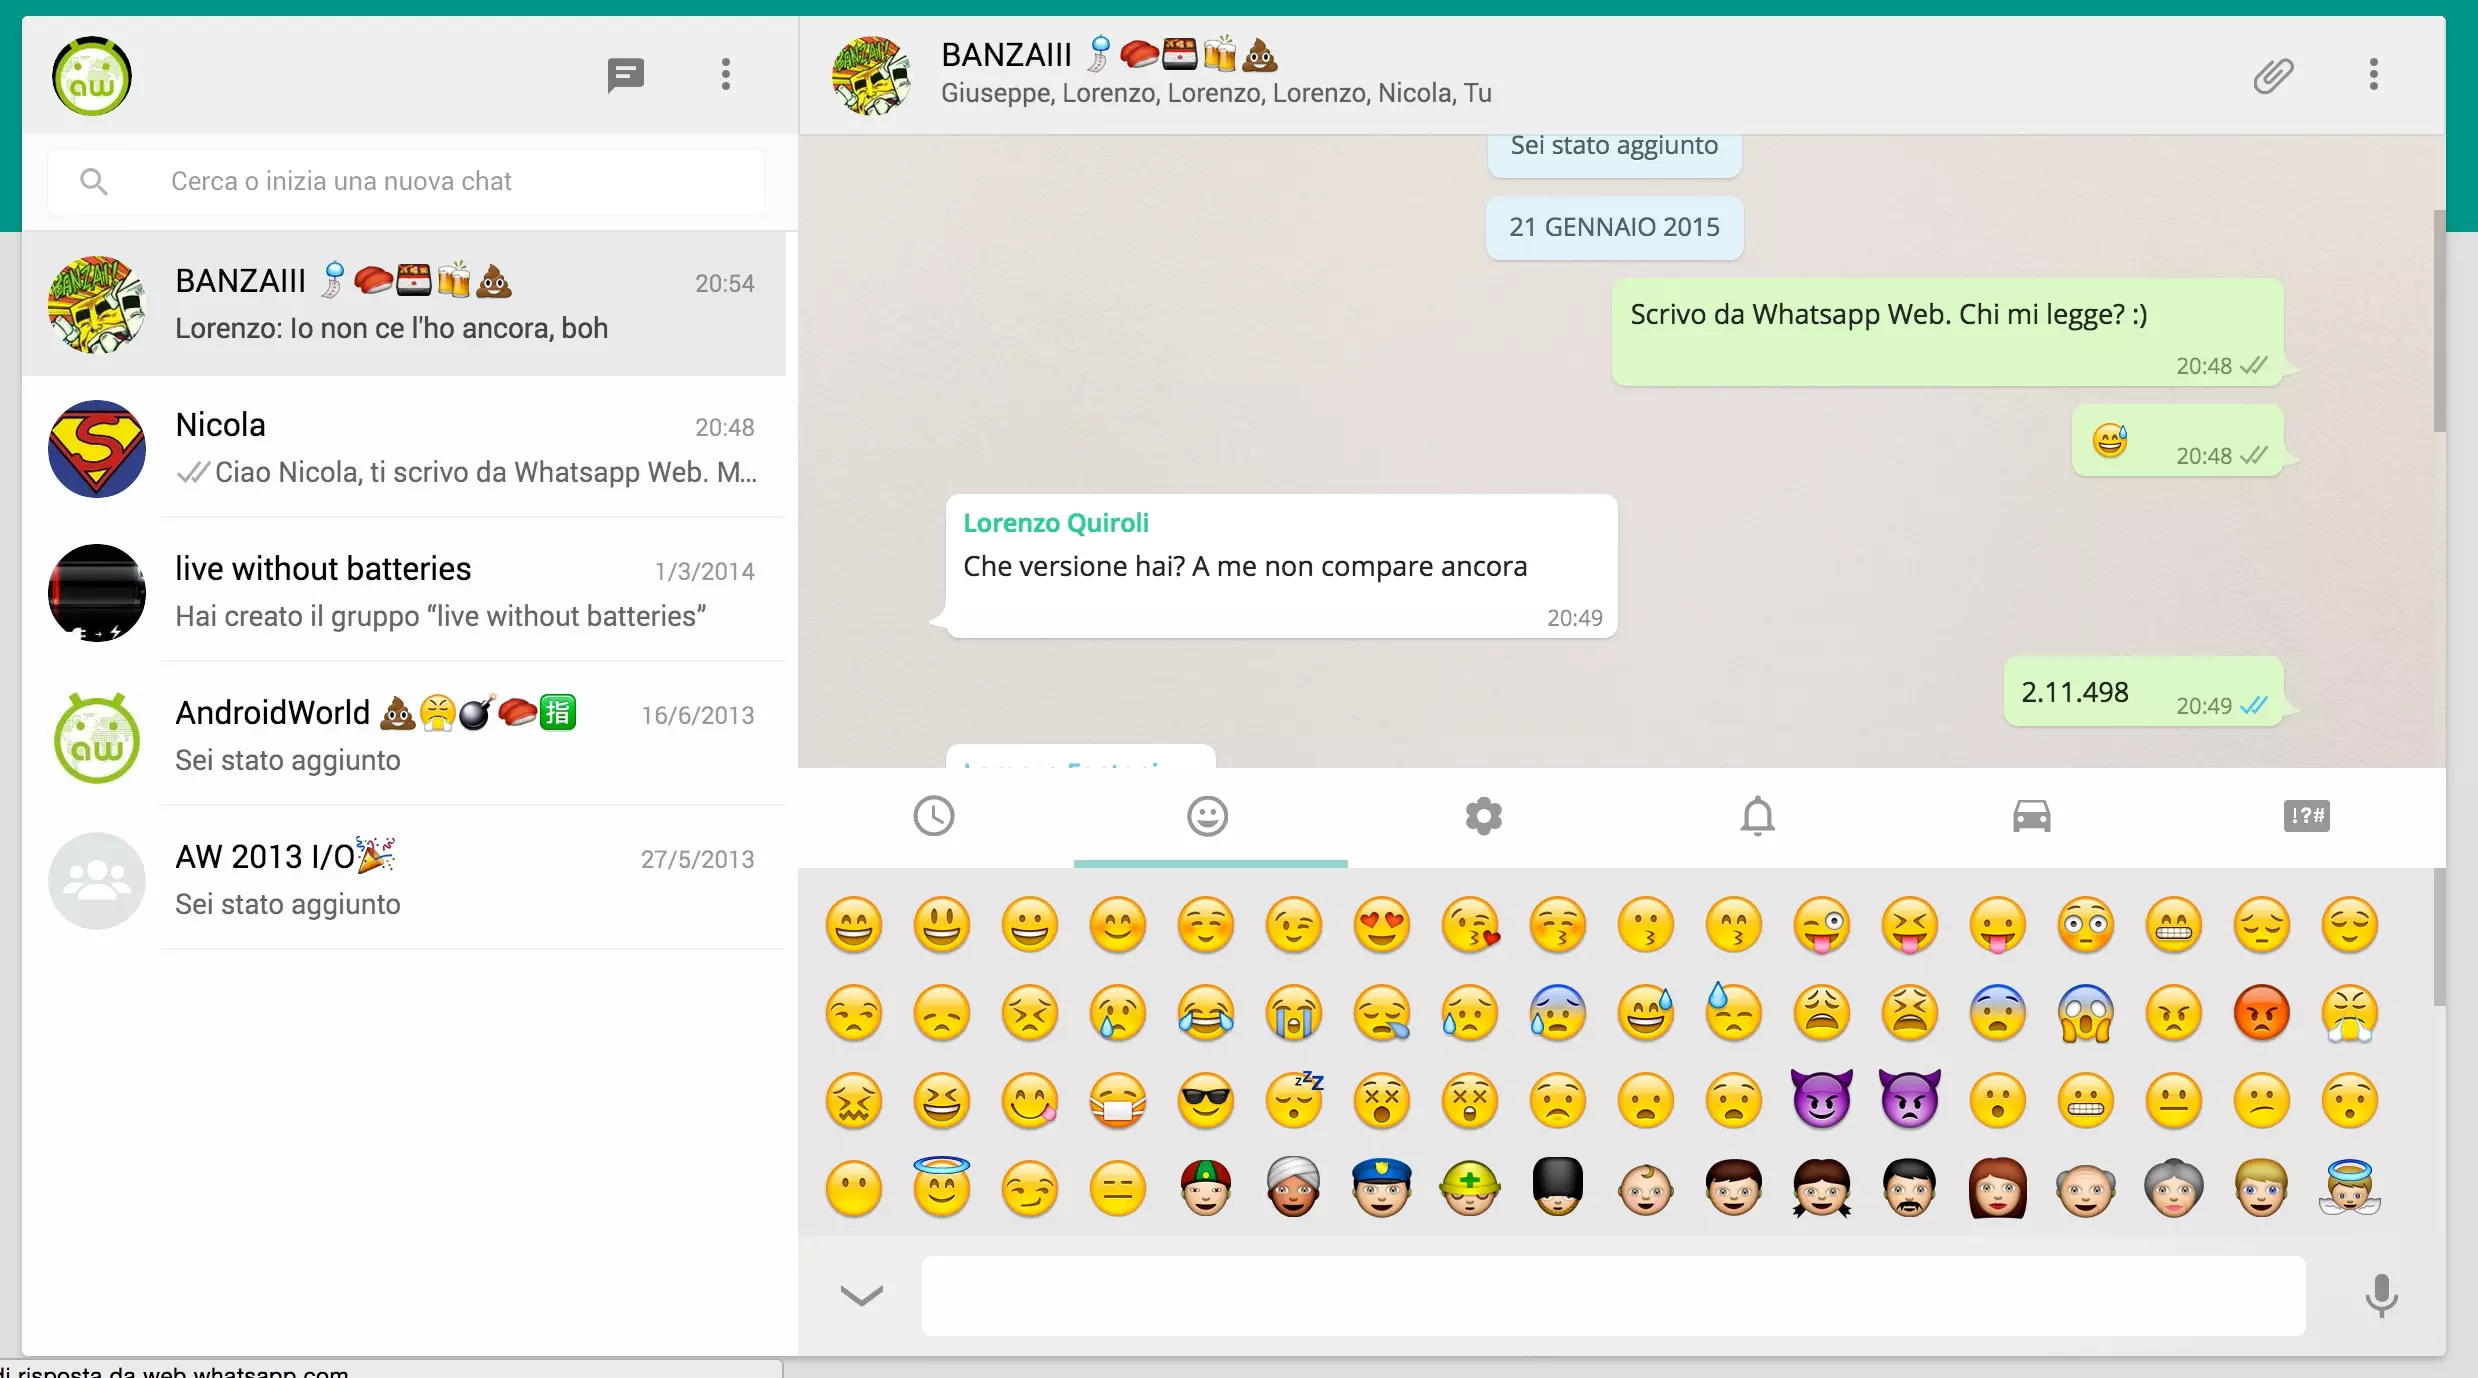
Task: Open the bell emoji category tab
Action: point(1757,816)
